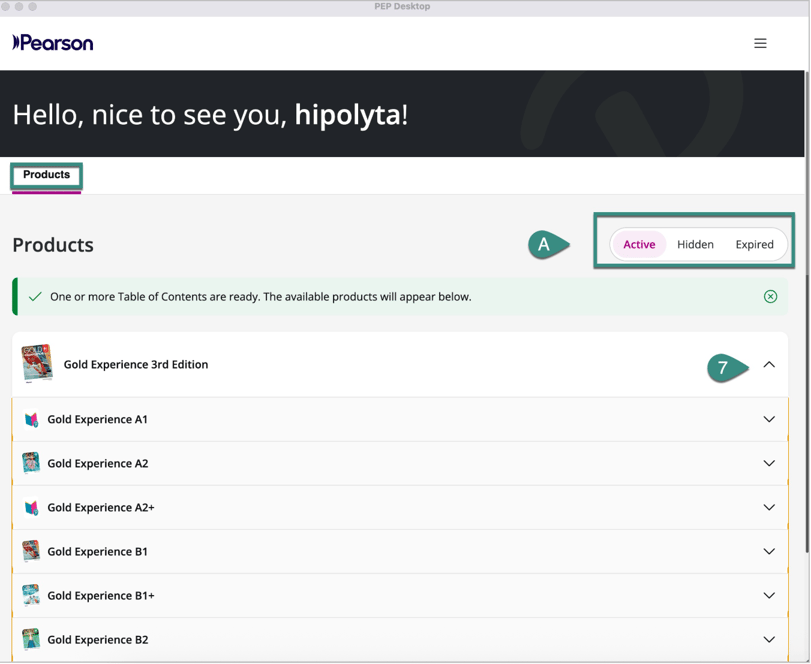Click the Gold Experience 3rd Edition title
The height and width of the screenshot is (664, 811).
click(x=136, y=365)
